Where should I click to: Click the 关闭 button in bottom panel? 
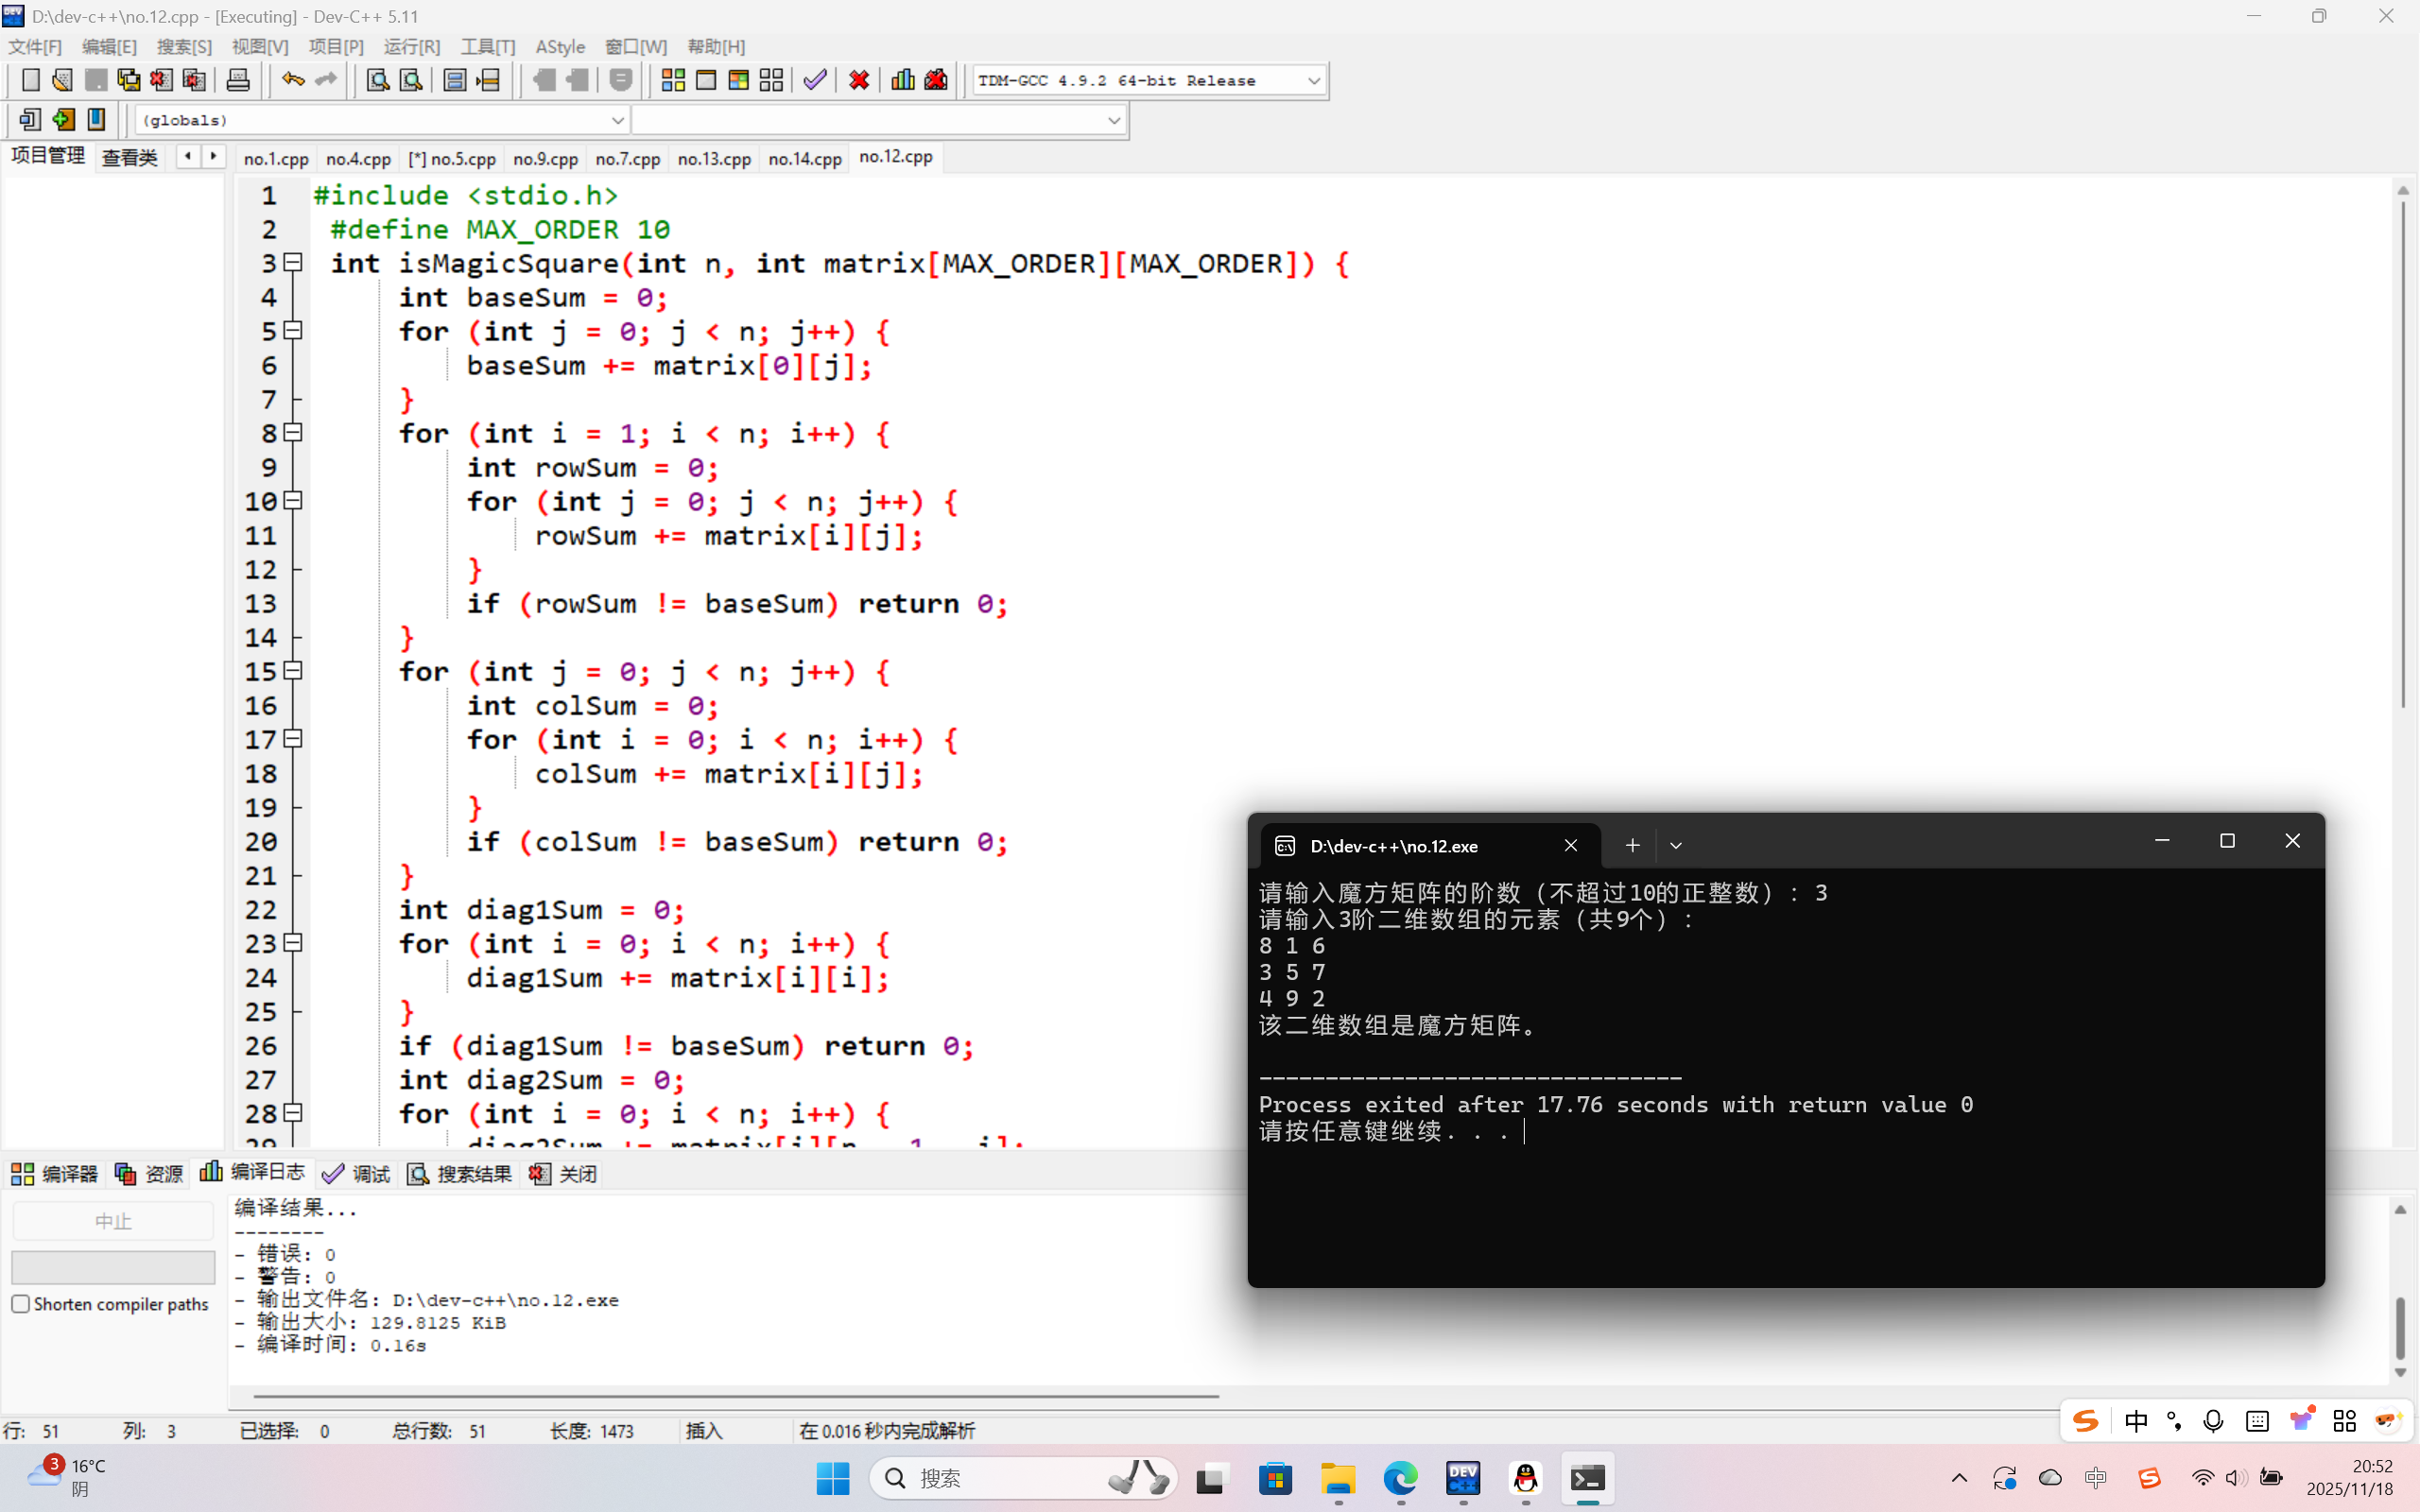coord(564,1173)
